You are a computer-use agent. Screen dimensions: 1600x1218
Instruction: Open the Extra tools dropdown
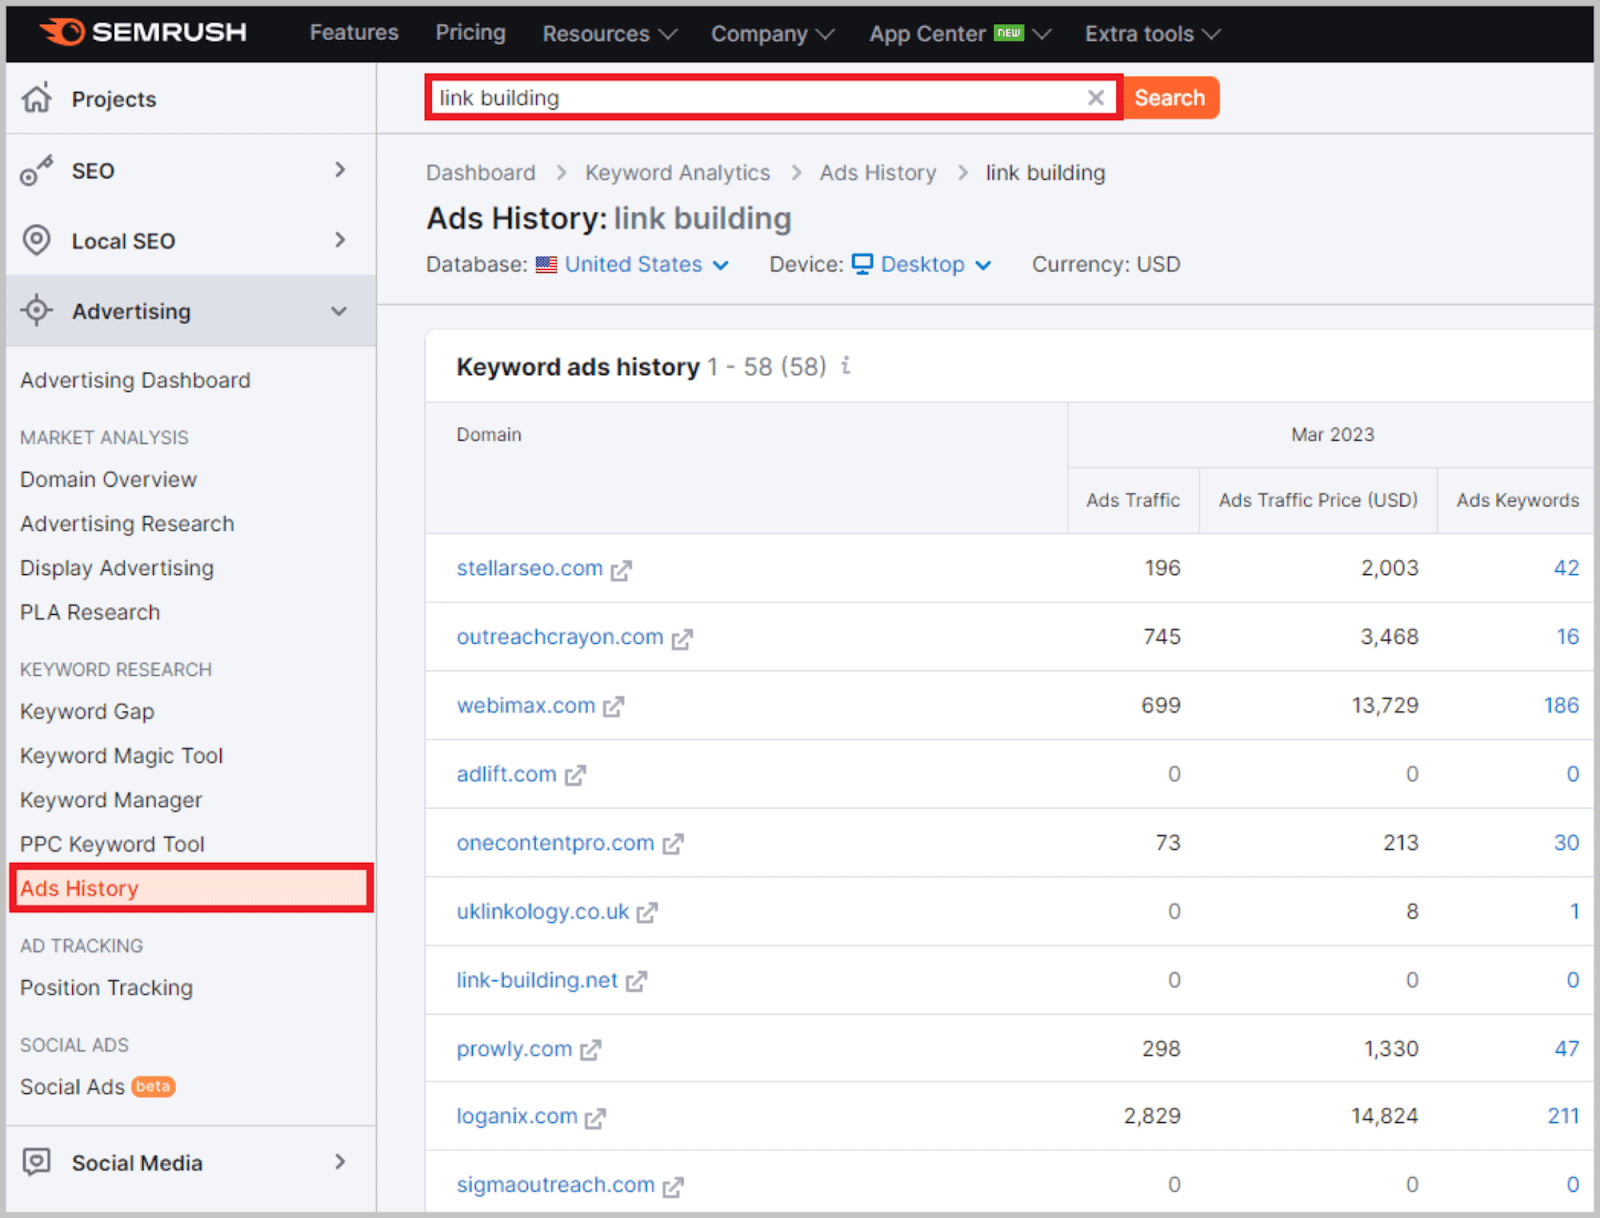click(1152, 33)
